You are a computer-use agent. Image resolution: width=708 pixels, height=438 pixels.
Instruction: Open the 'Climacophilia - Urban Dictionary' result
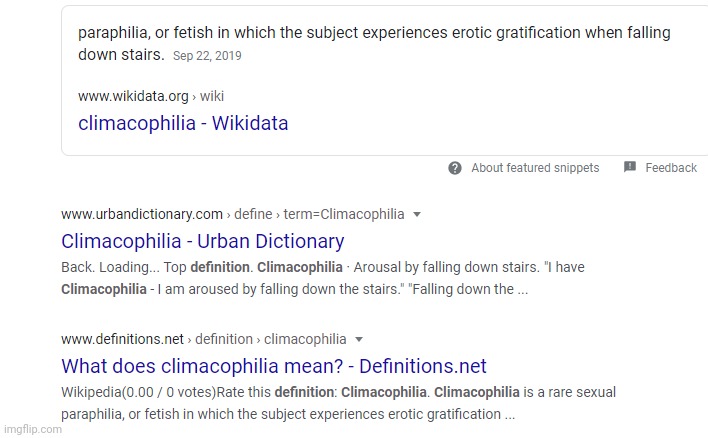click(202, 241)
